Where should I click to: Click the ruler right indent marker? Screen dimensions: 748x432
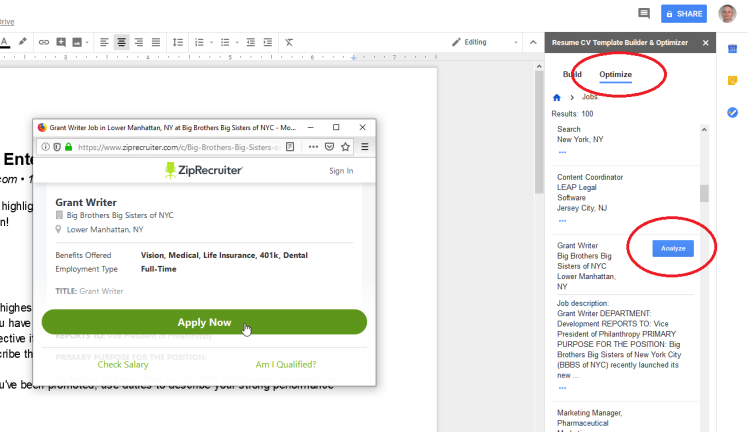tap(353, 58)
